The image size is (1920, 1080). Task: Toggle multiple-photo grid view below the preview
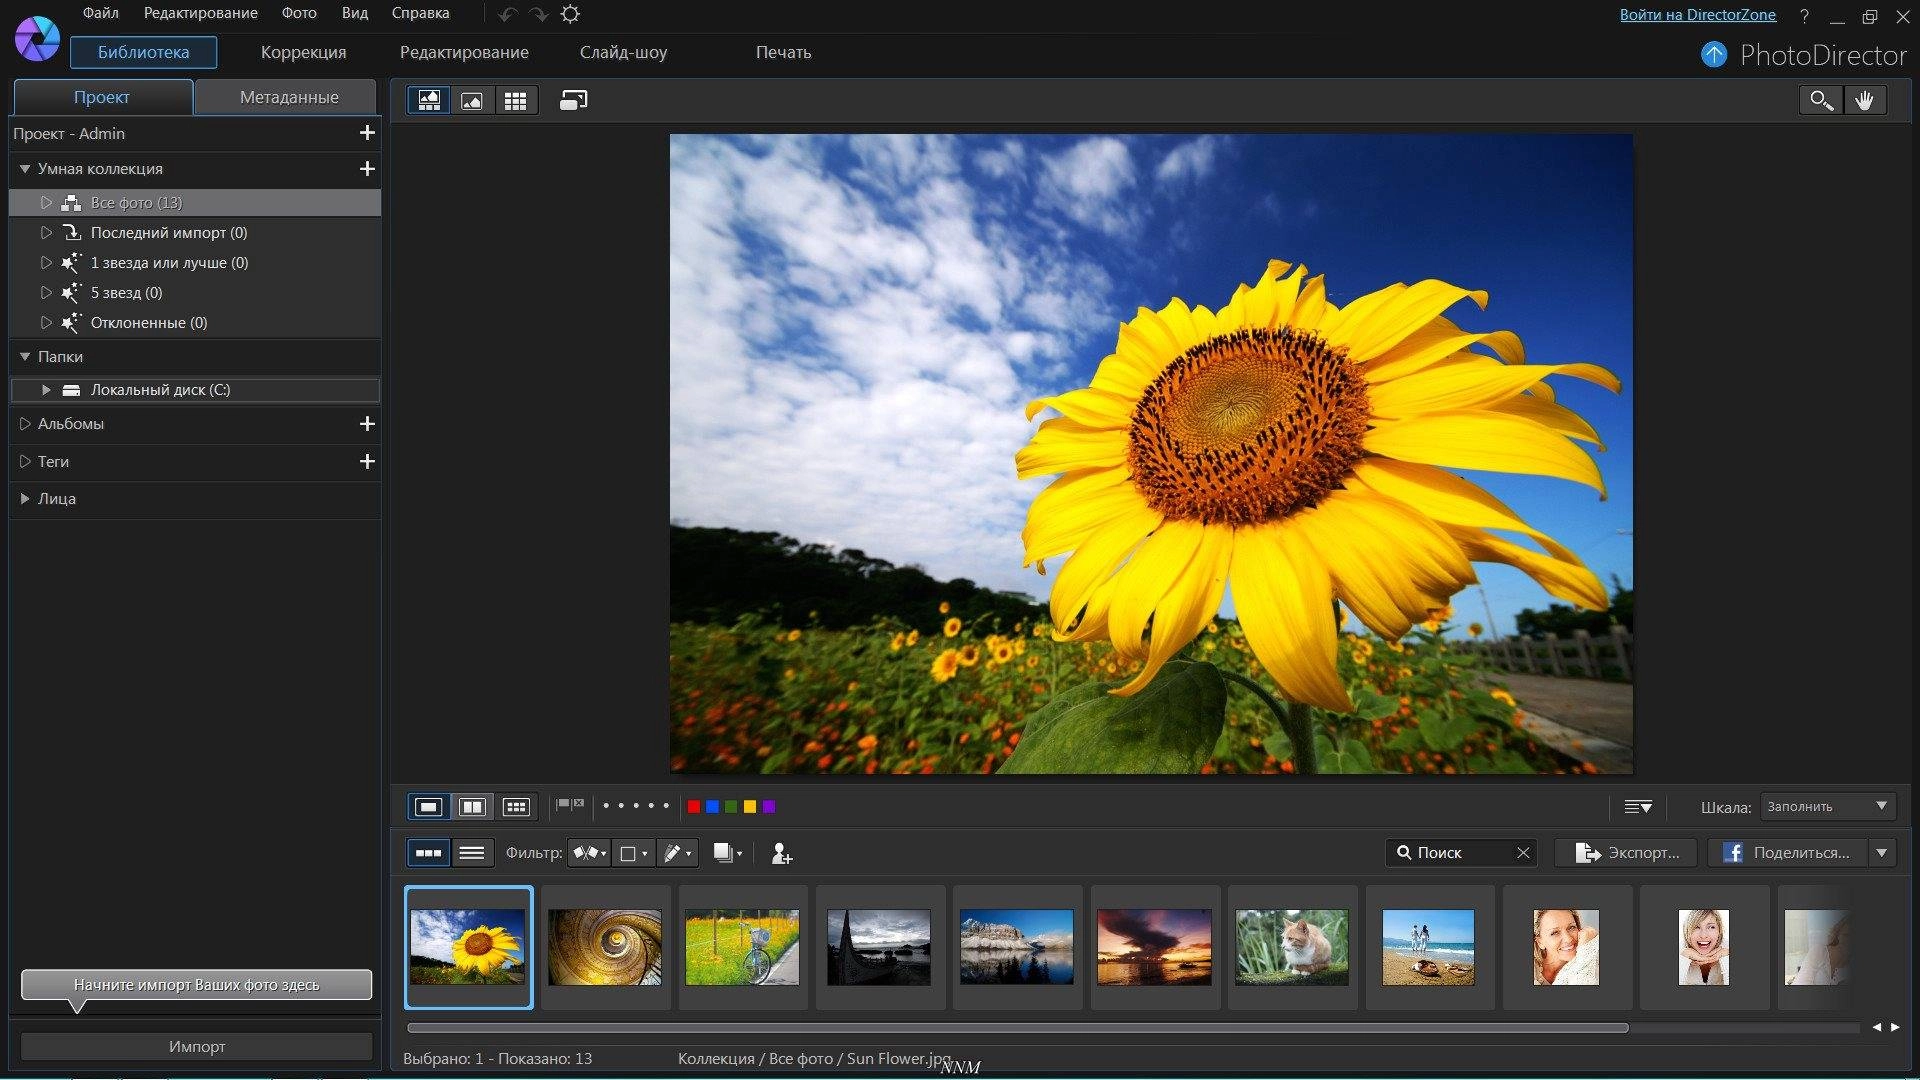click(x=516, y=807)
